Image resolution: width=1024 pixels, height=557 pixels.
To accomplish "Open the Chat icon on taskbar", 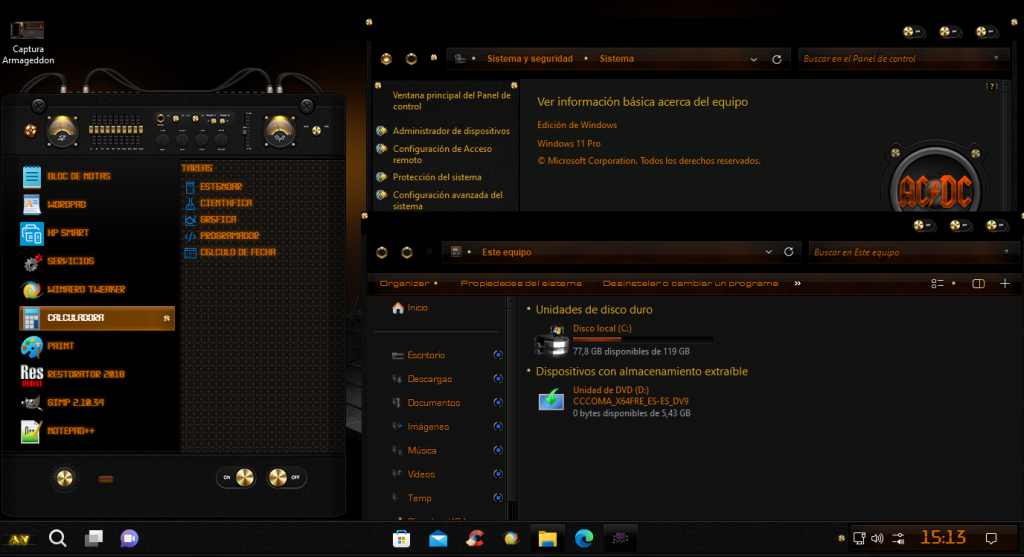I will click(x=129, y=538).
